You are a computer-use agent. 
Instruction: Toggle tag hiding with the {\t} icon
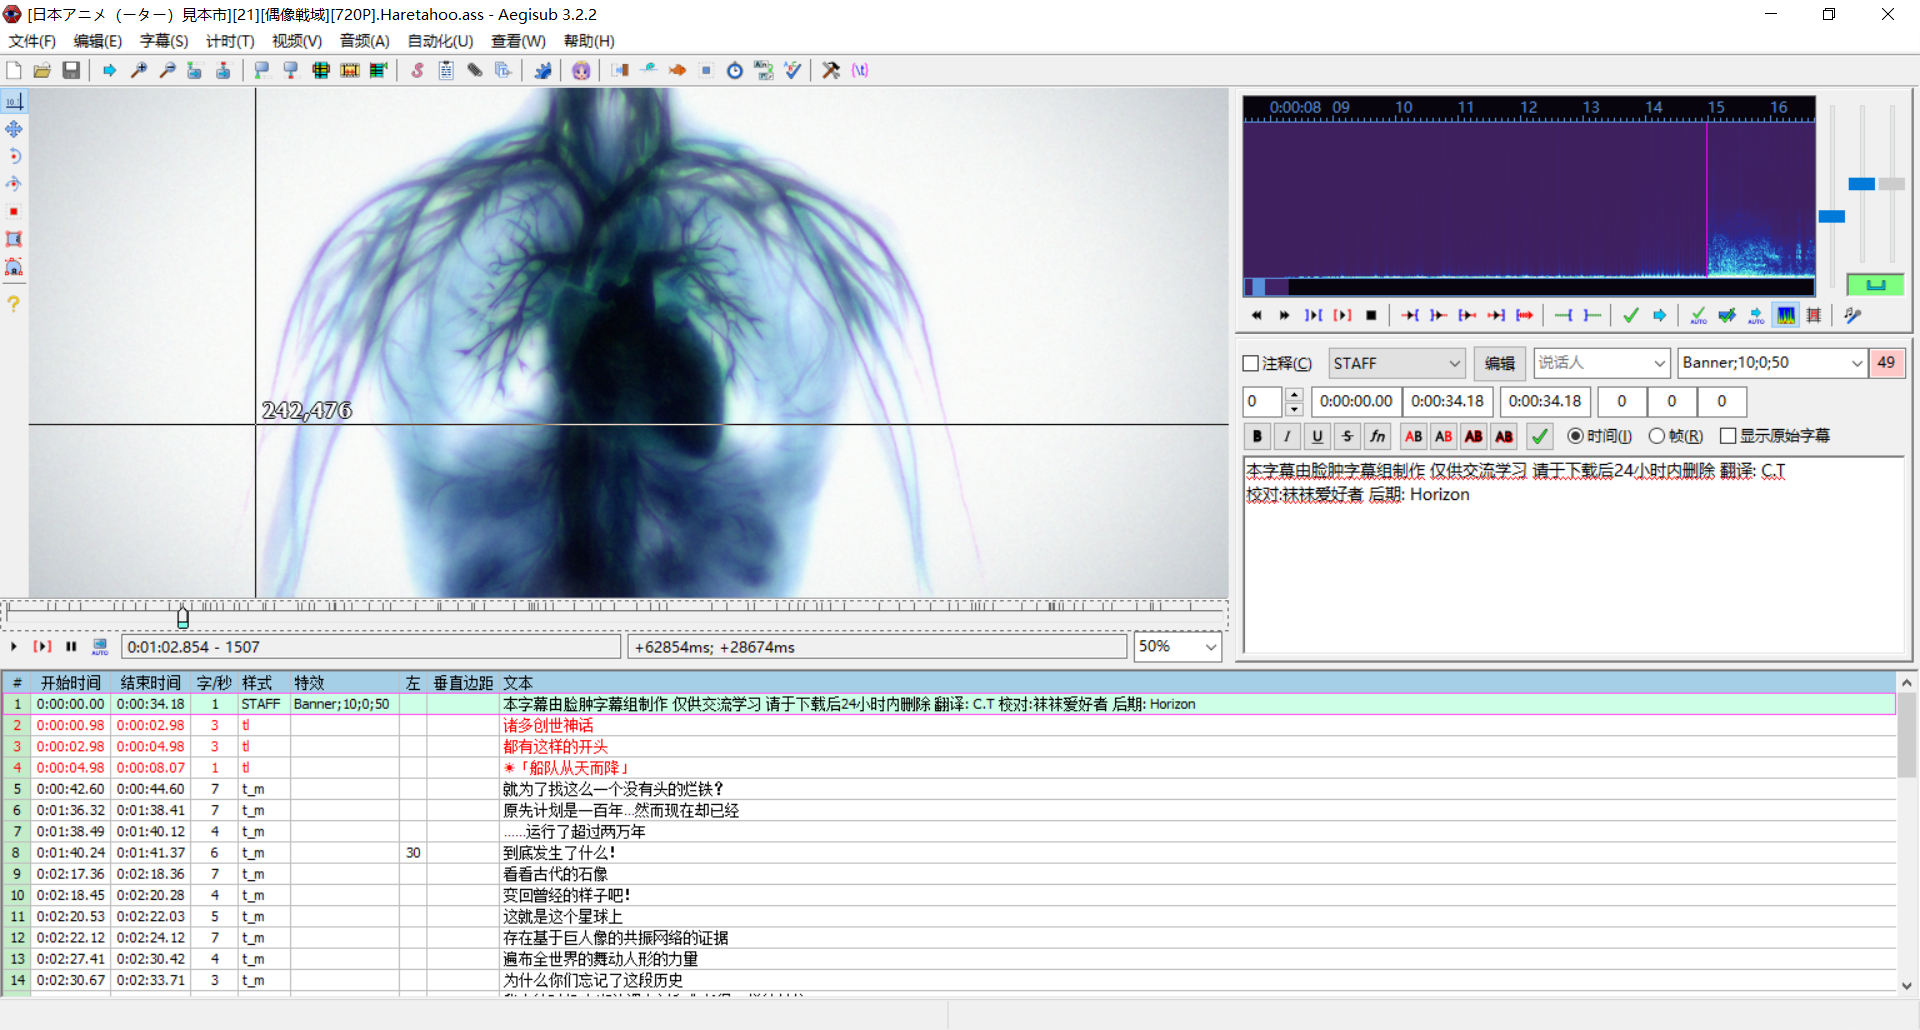860,70
